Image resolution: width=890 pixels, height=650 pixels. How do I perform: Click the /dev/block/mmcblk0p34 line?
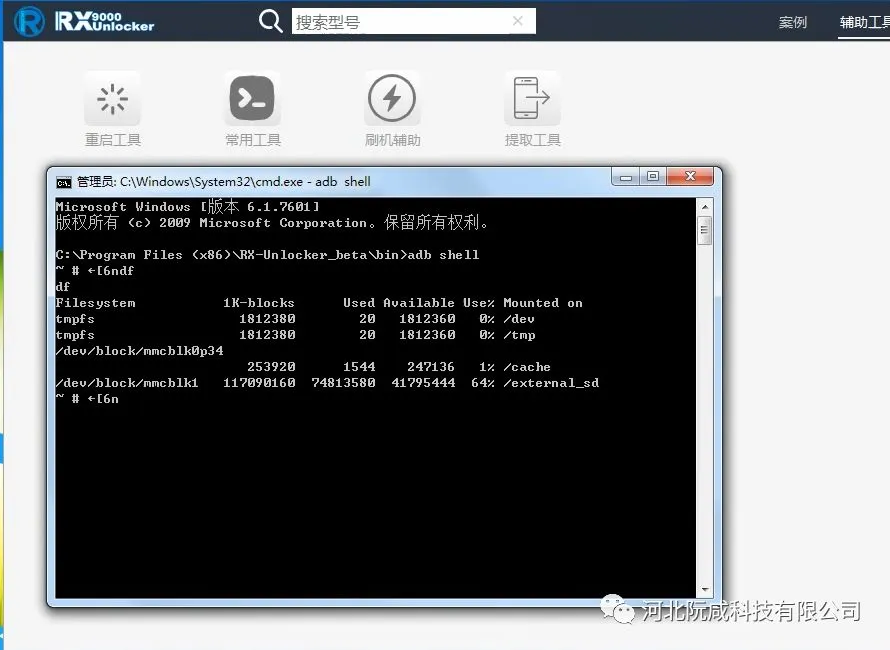[x=140, y=351]
